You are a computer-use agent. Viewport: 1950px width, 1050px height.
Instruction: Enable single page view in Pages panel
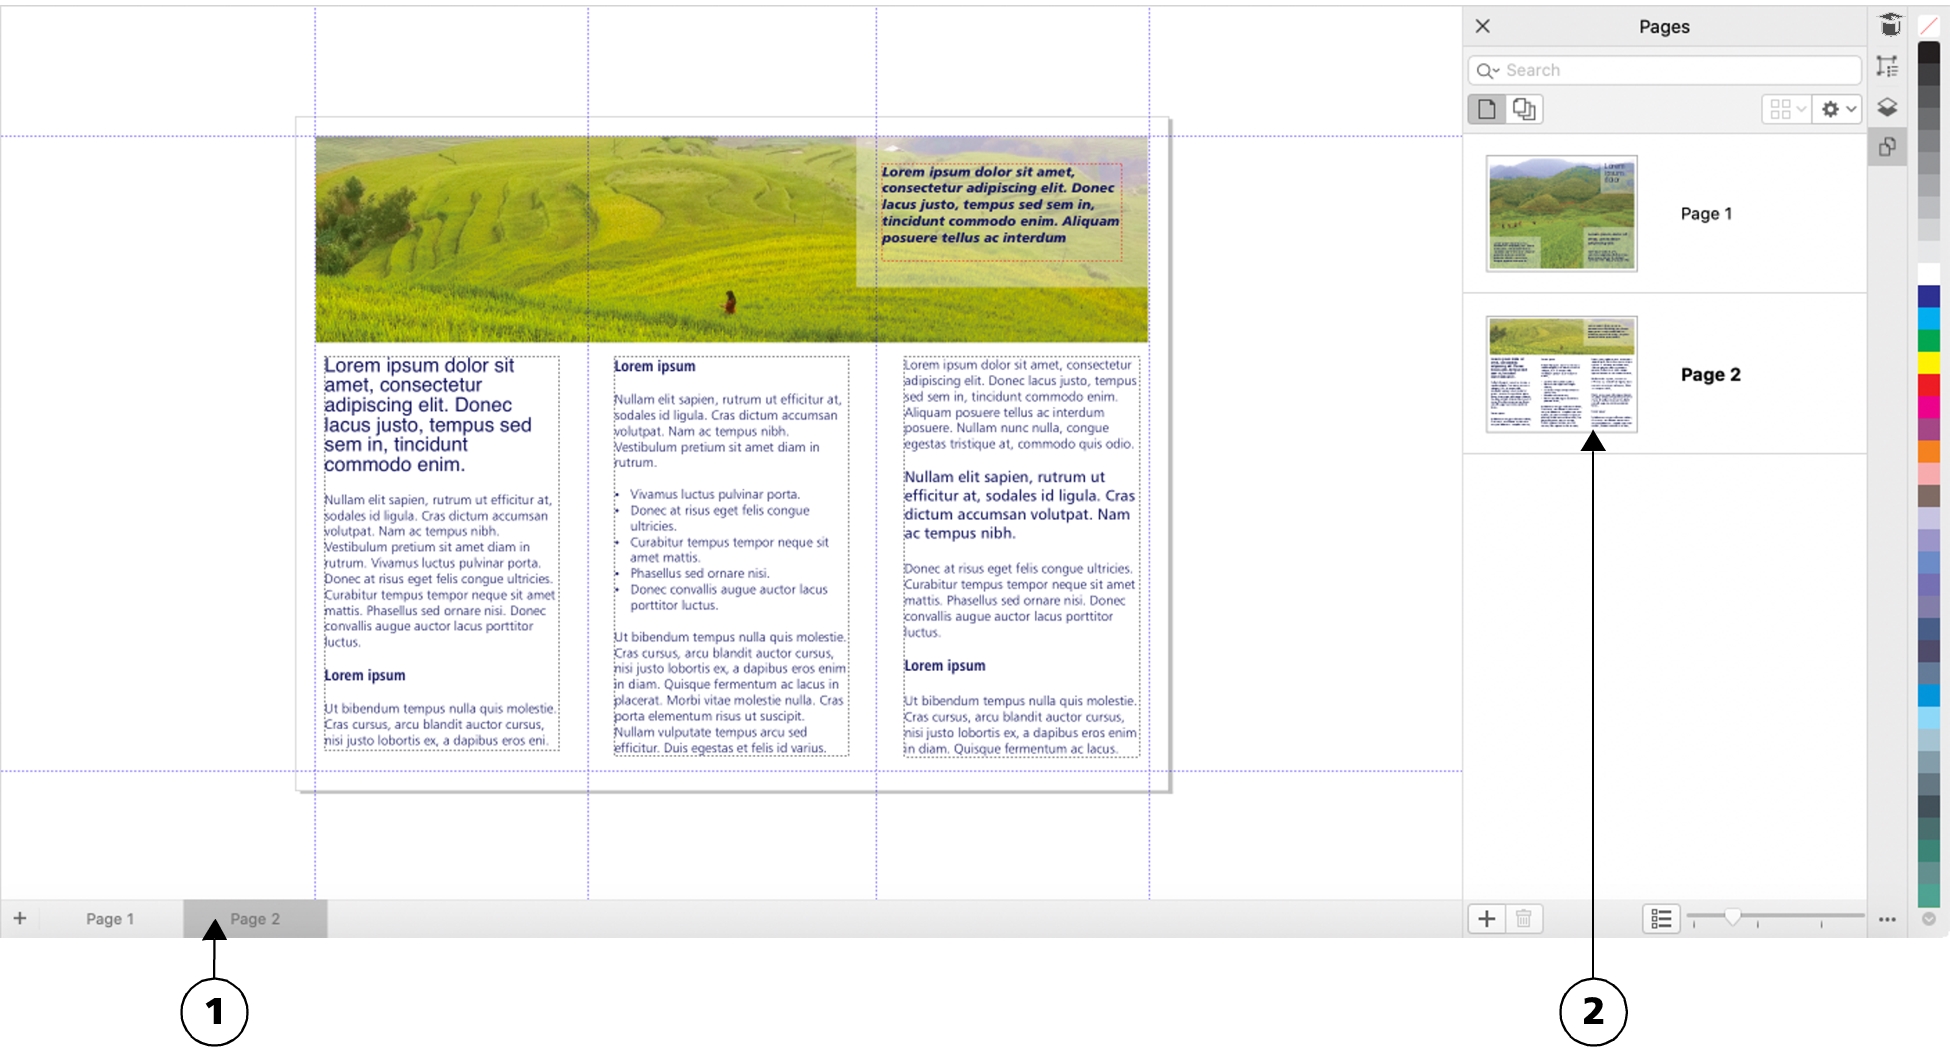(x=1487, y=109)
